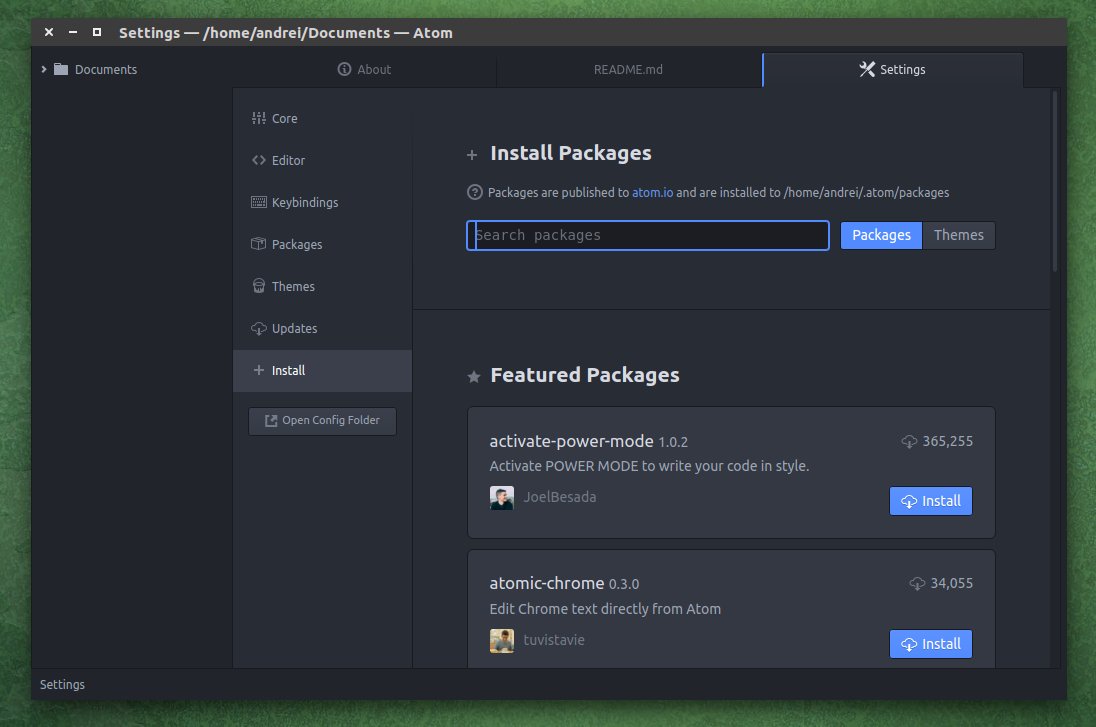Install the activate-power-mode package
Viewport: 1096px width, 727px height.
coord(930,500)
